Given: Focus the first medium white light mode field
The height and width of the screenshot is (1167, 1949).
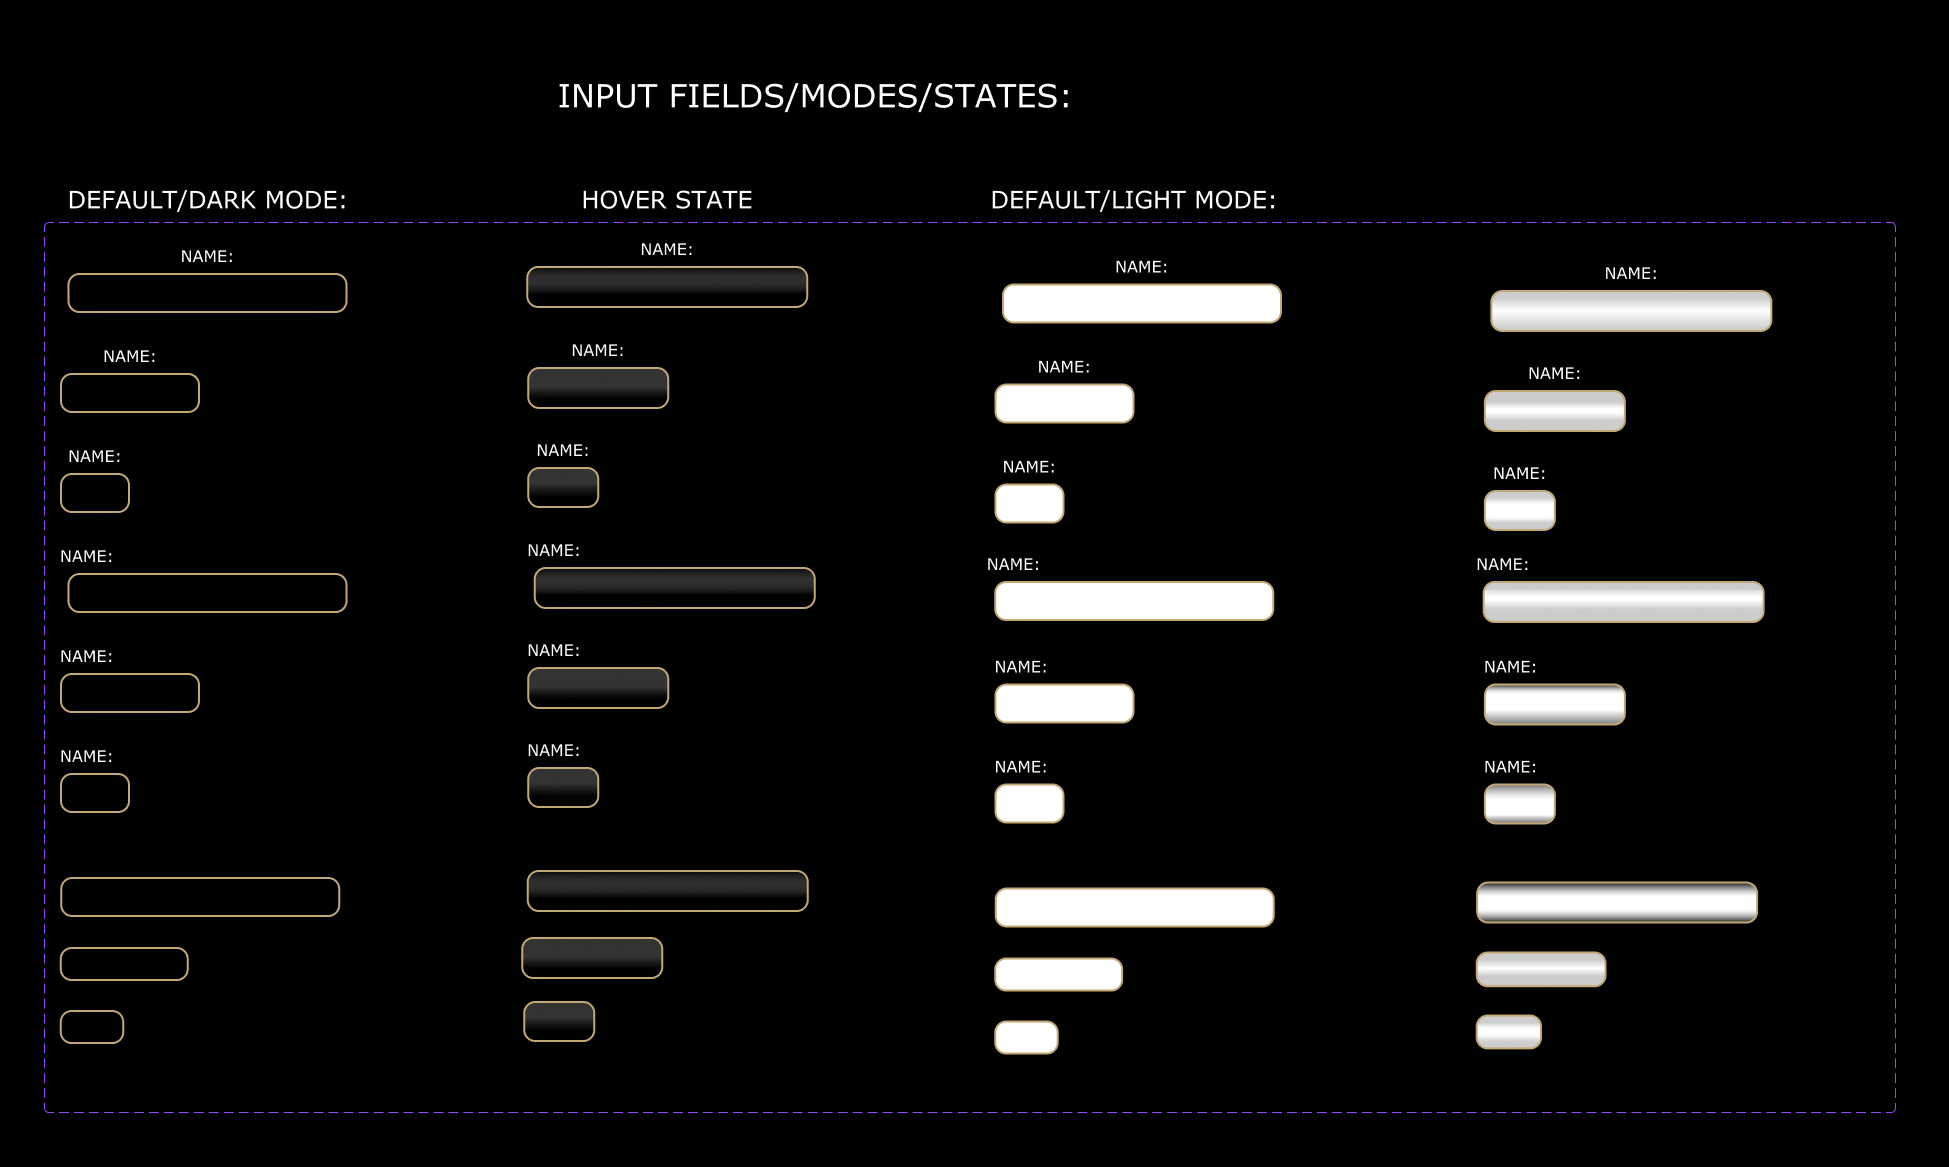Looking at the screenshot, I should (x=1064, y=404).
